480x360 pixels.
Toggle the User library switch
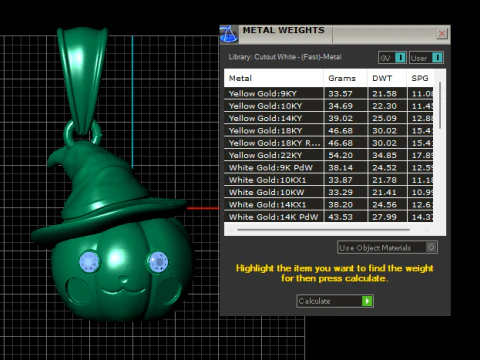click(x=426, y=58)
